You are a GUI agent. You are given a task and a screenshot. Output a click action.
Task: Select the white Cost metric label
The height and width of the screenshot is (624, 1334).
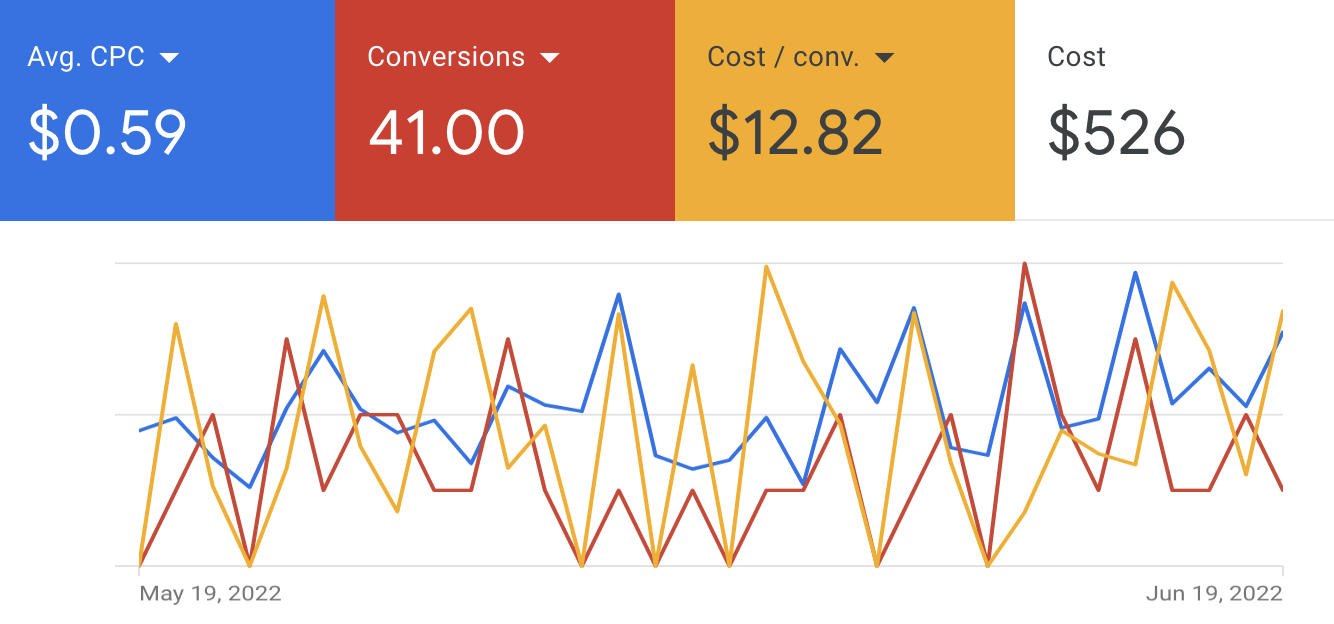[1076, 57]
